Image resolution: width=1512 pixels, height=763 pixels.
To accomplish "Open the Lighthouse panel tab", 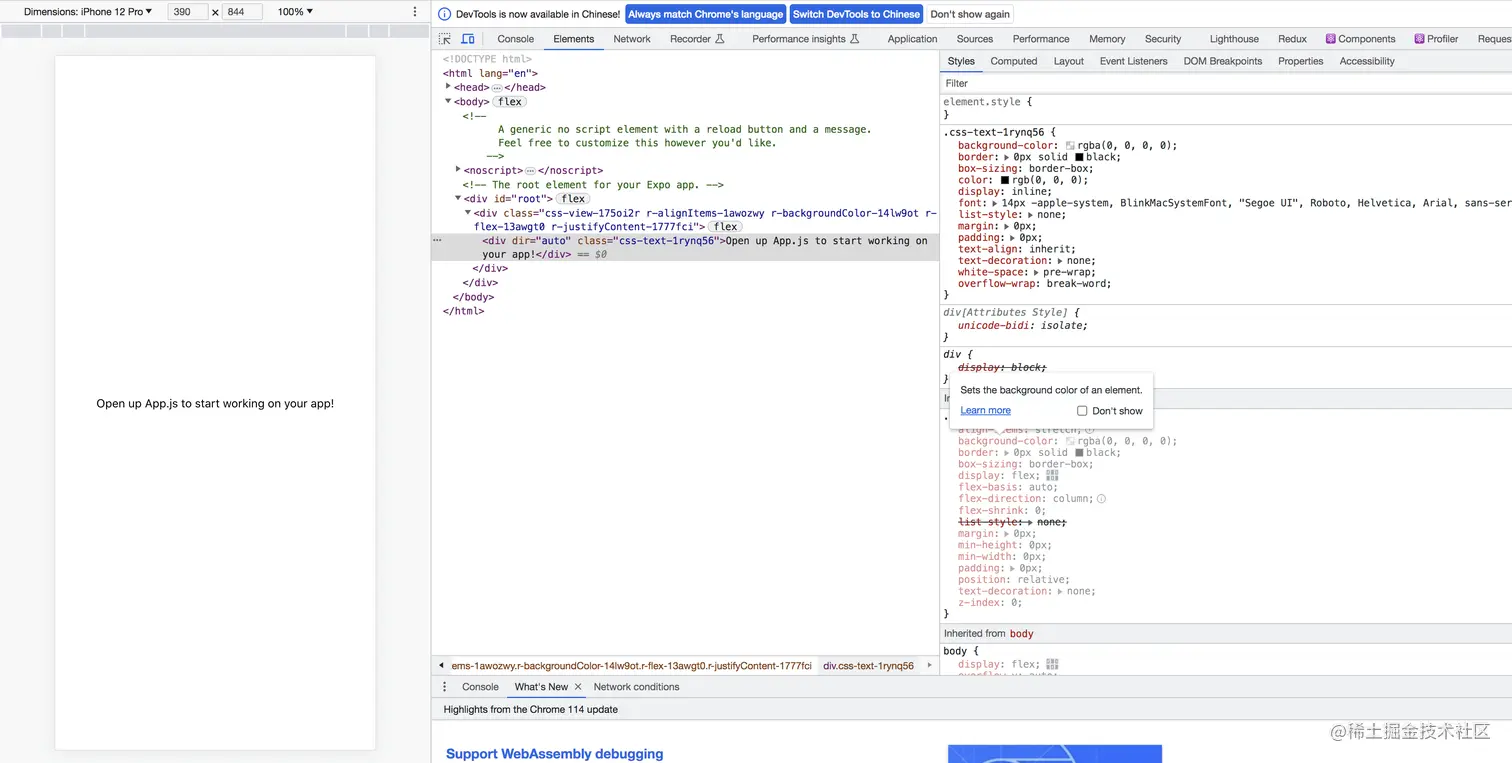I will tap(1234, 39).
